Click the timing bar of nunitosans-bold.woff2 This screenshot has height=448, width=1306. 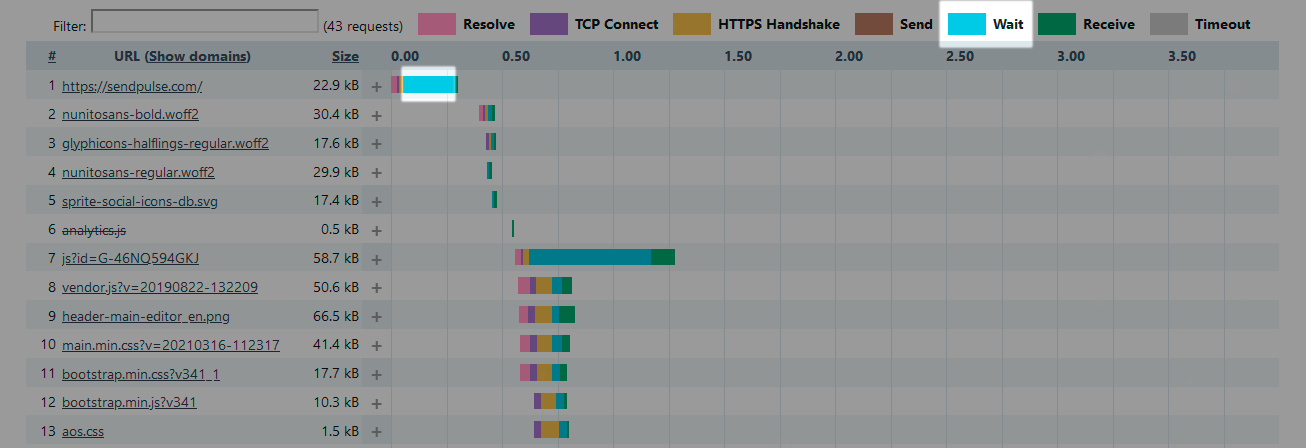point(487,113)
